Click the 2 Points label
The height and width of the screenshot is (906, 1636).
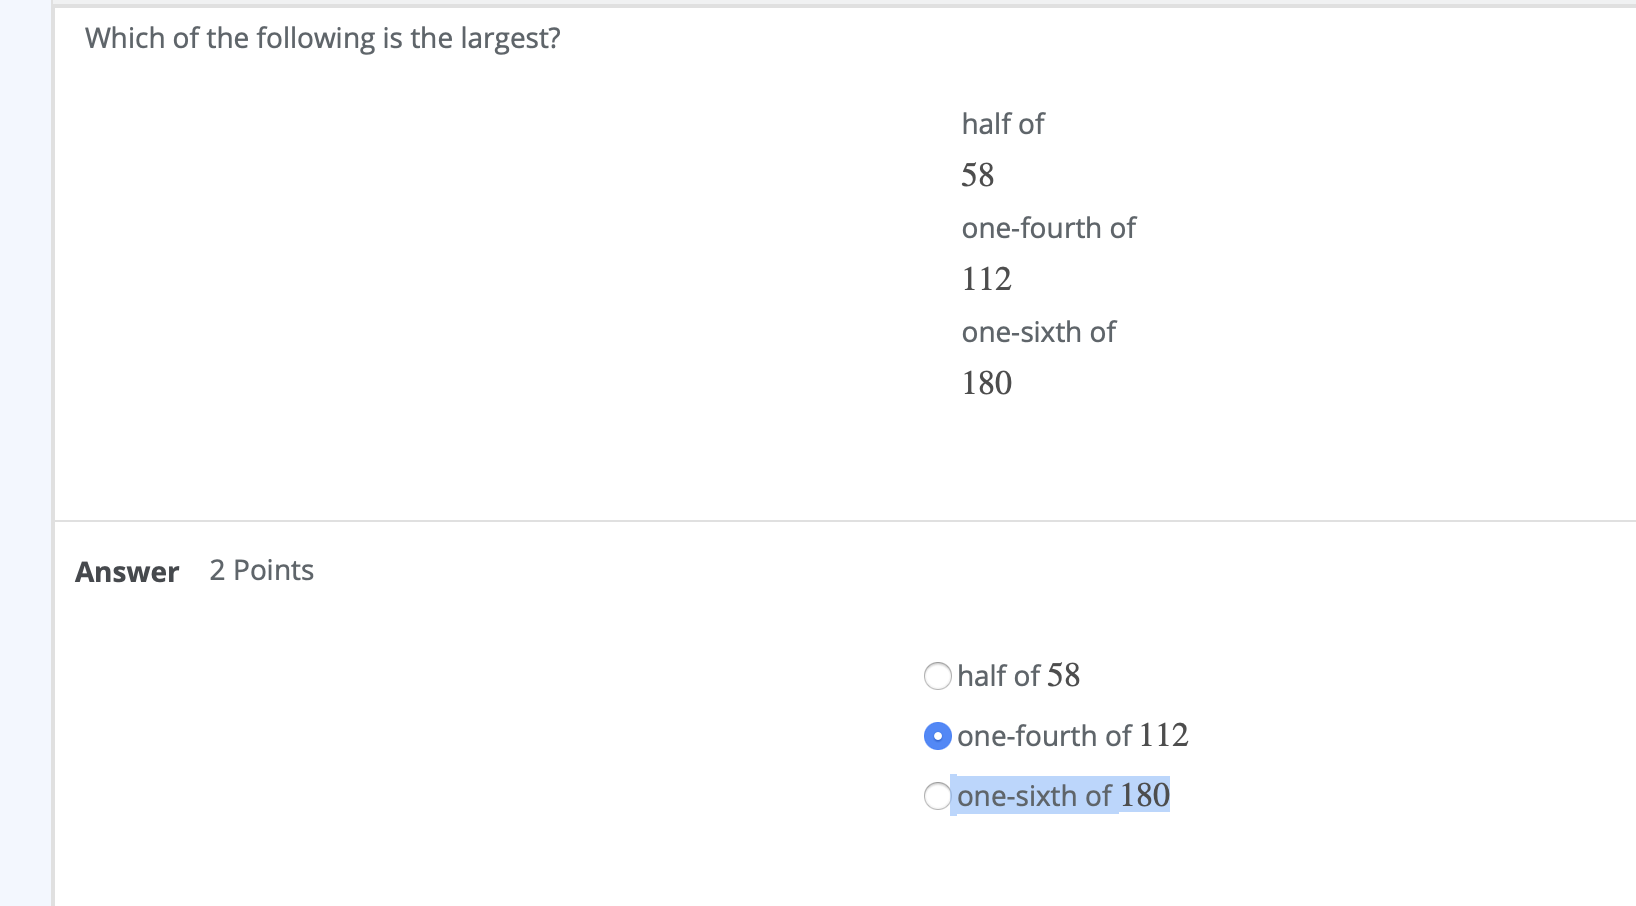click(x=260, y=570)
